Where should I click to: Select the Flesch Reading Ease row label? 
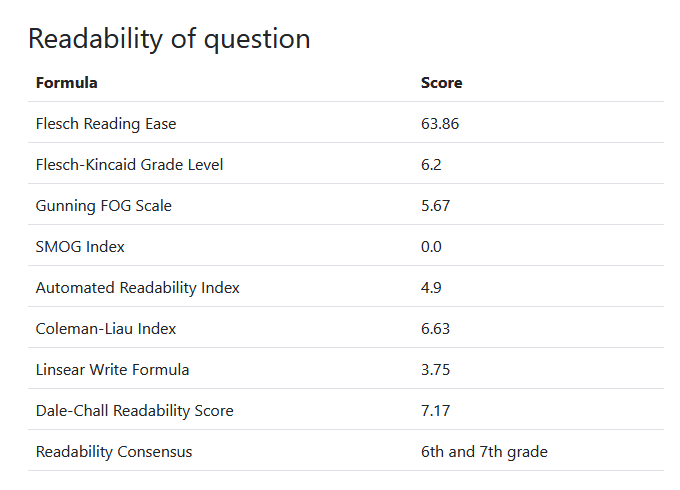[x=106, y=124]
